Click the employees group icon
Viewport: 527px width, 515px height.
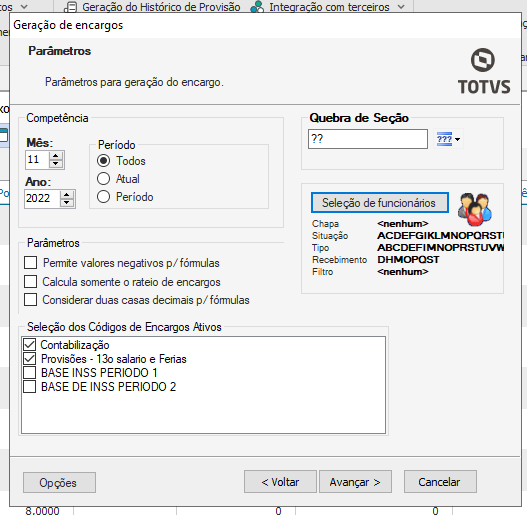[475, 209]
